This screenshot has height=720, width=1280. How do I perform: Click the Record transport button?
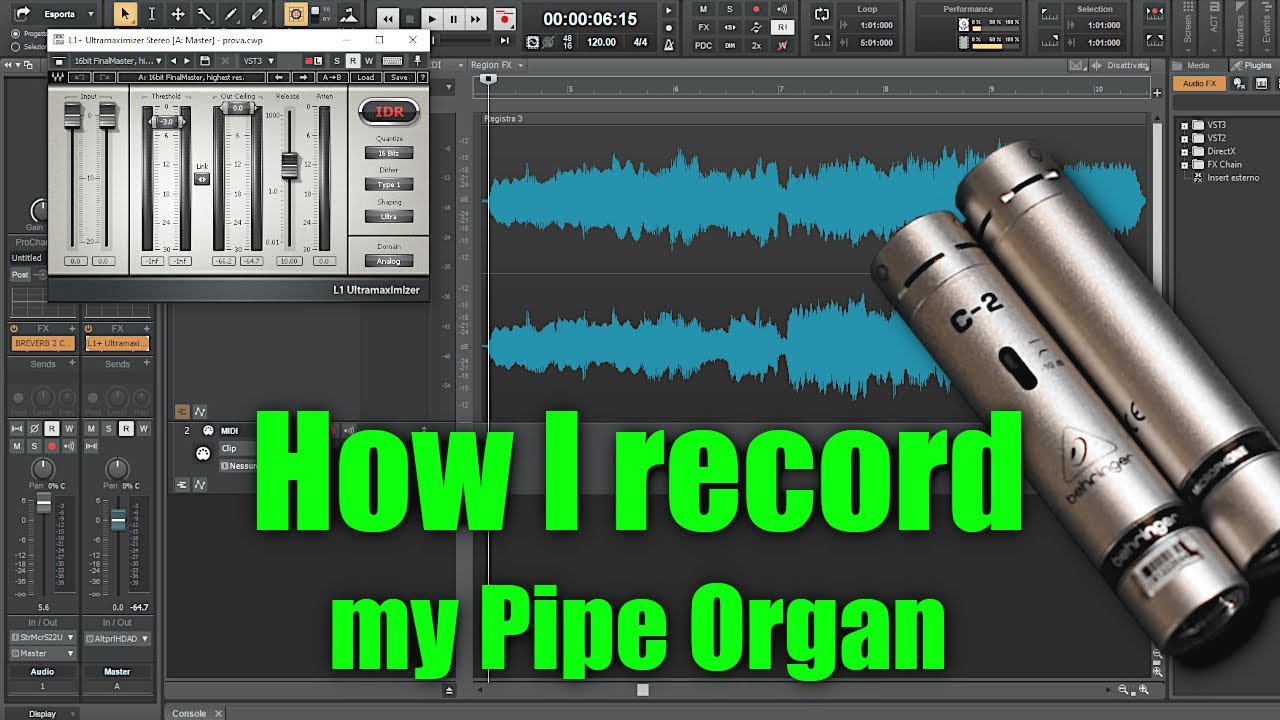[x=506, y=18]
